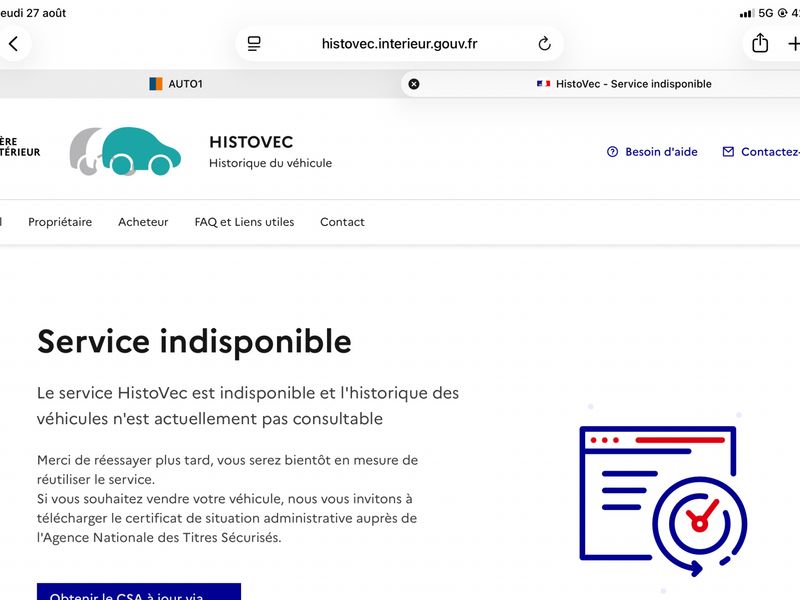The height and width of the screenshot is (600, 800).
Task: Open the Contact menu item
Action: [342, 222]
